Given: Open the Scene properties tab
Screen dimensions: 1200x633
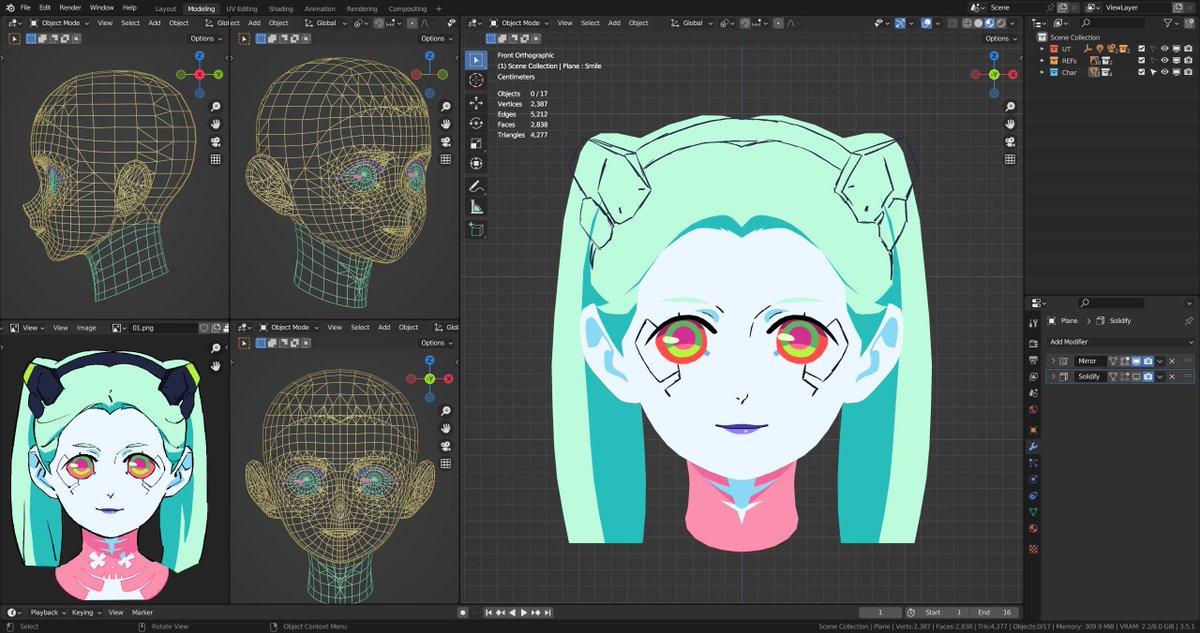Looking at the screenshot, I should point(1034,394).
